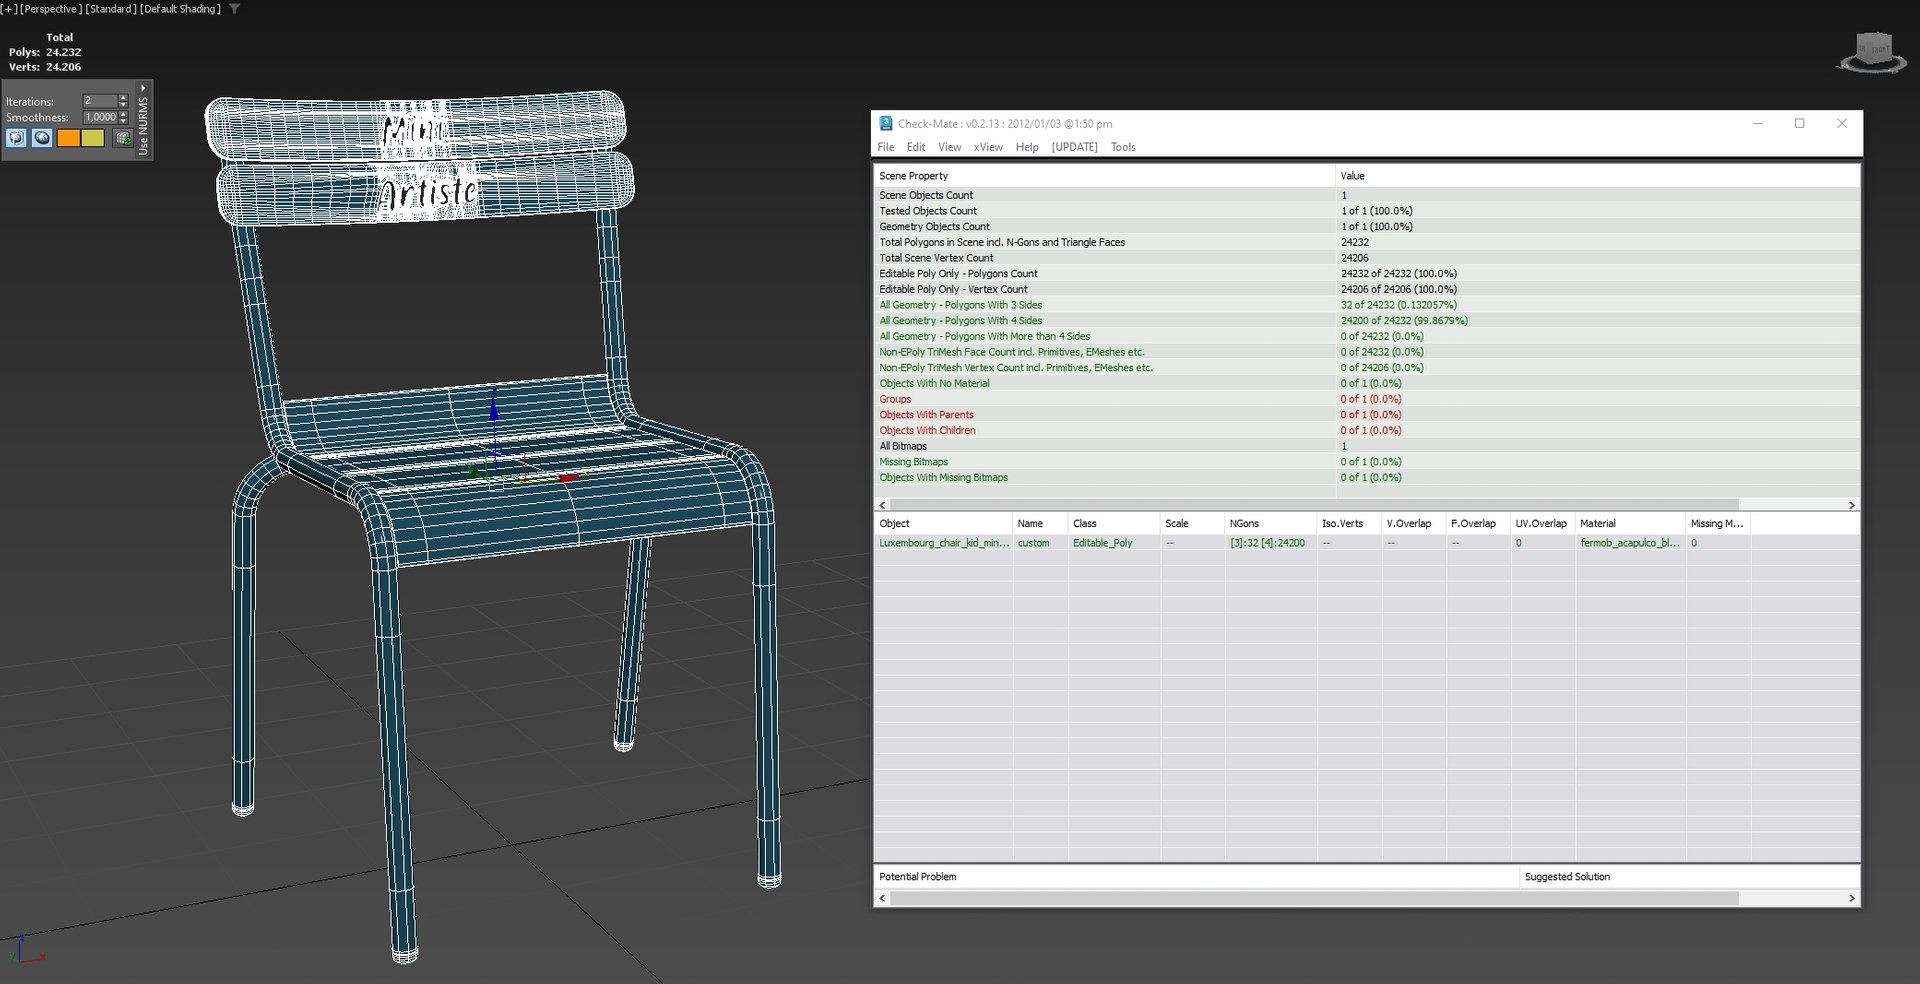Pick the yellow cage color swatch

pos(93,138)
